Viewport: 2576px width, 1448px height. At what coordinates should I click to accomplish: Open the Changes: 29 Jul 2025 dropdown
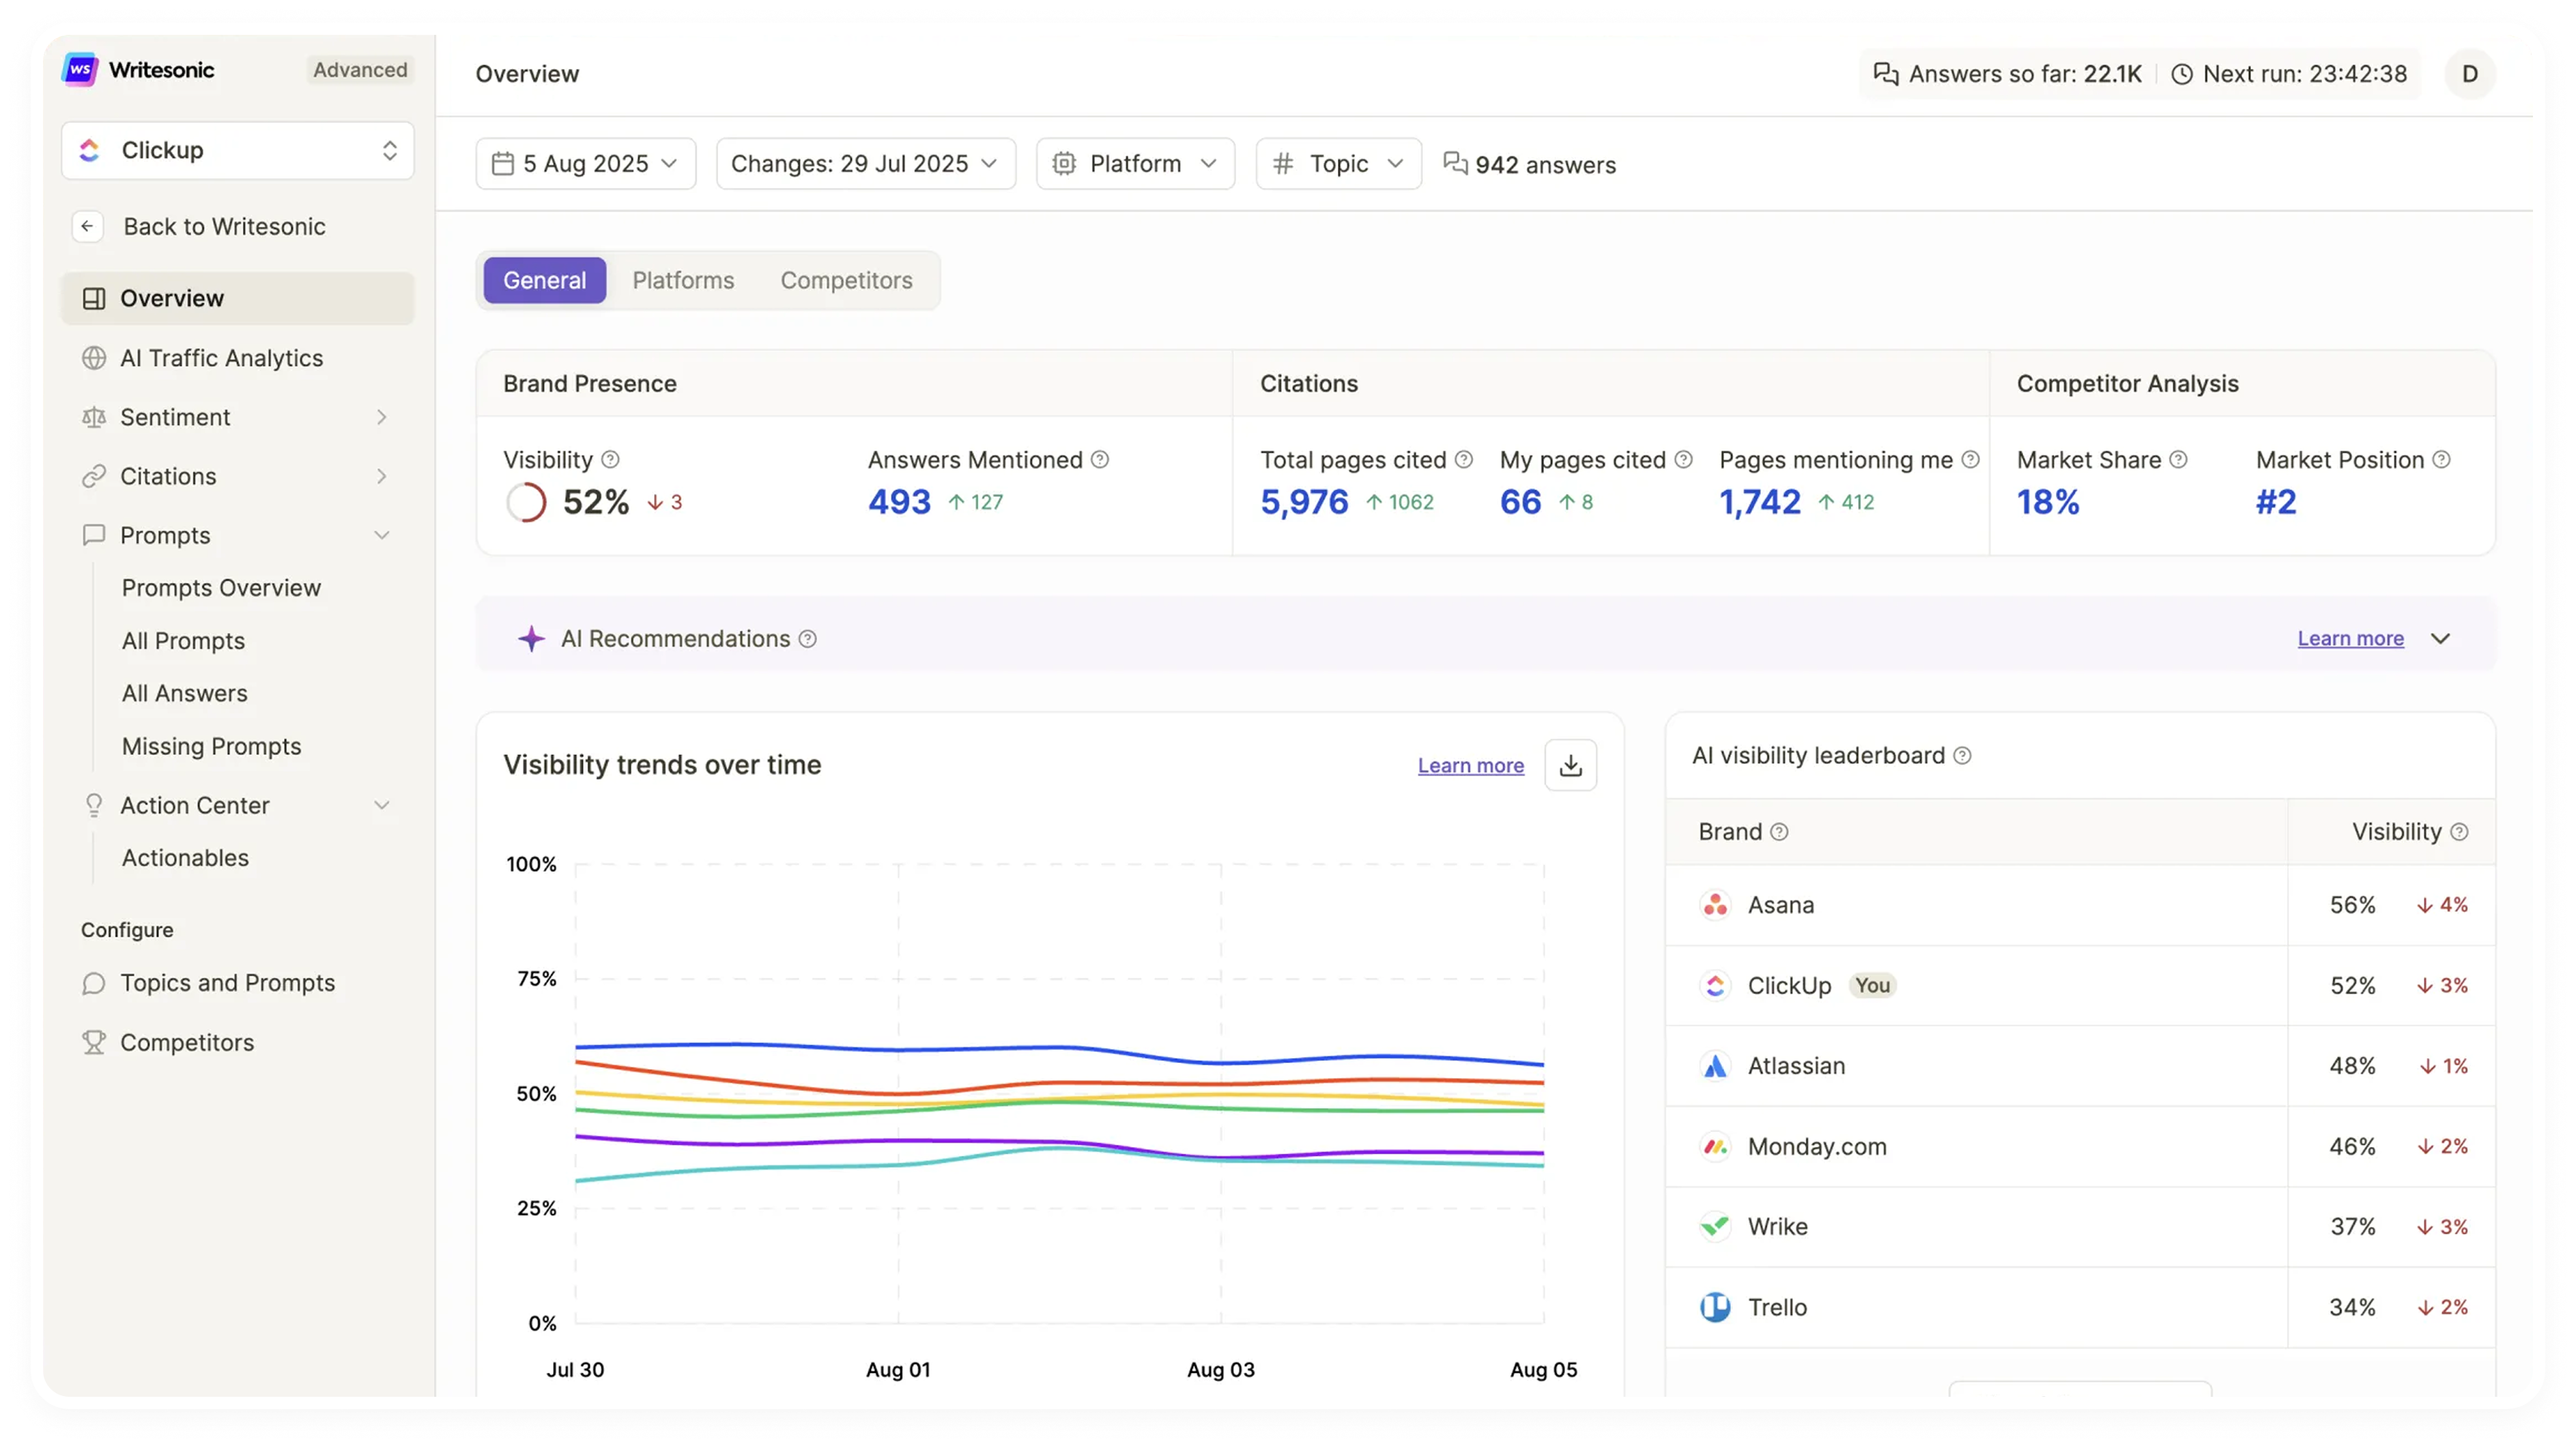point(865,163)
